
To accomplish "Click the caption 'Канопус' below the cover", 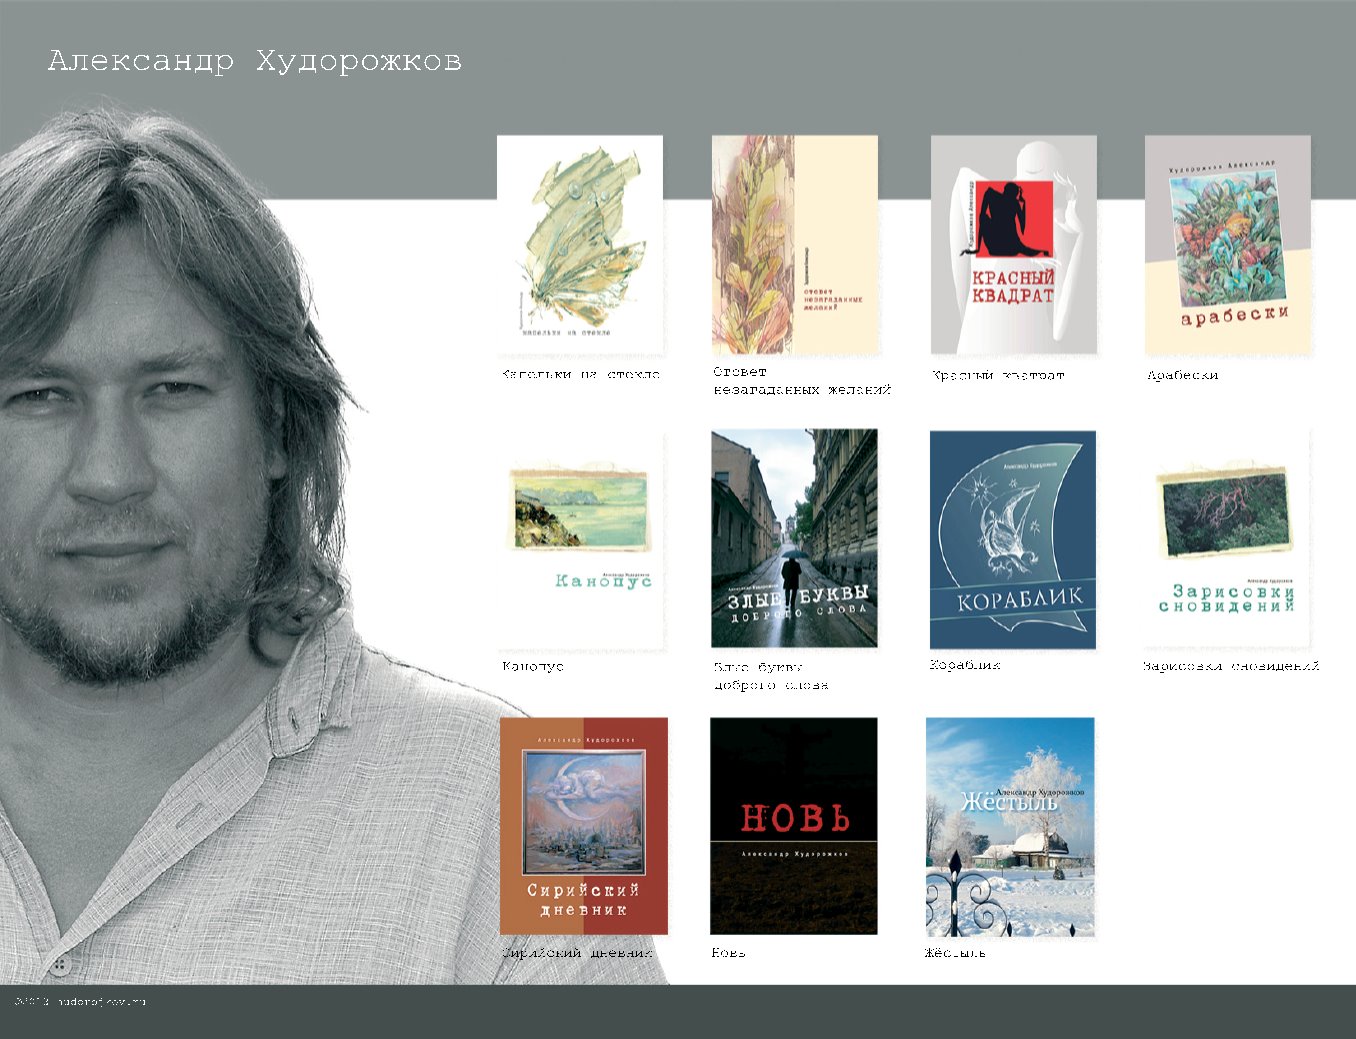I will [x=533, y=666].
